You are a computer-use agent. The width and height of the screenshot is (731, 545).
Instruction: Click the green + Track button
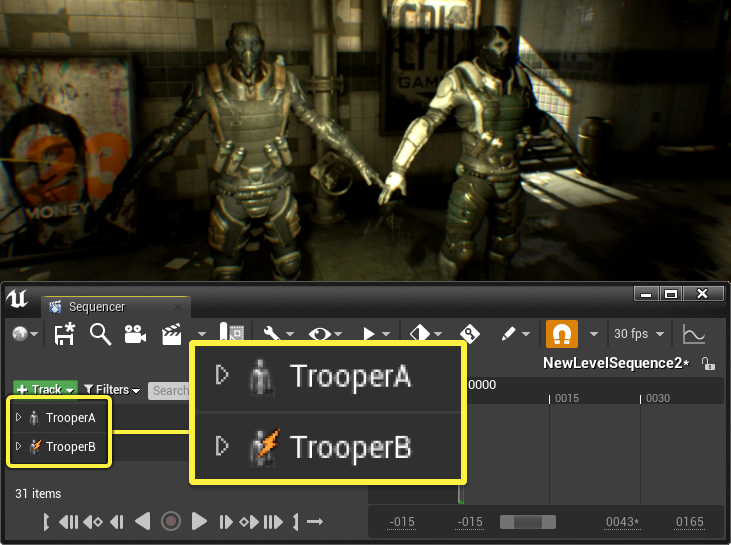click(x=45, y=389)
